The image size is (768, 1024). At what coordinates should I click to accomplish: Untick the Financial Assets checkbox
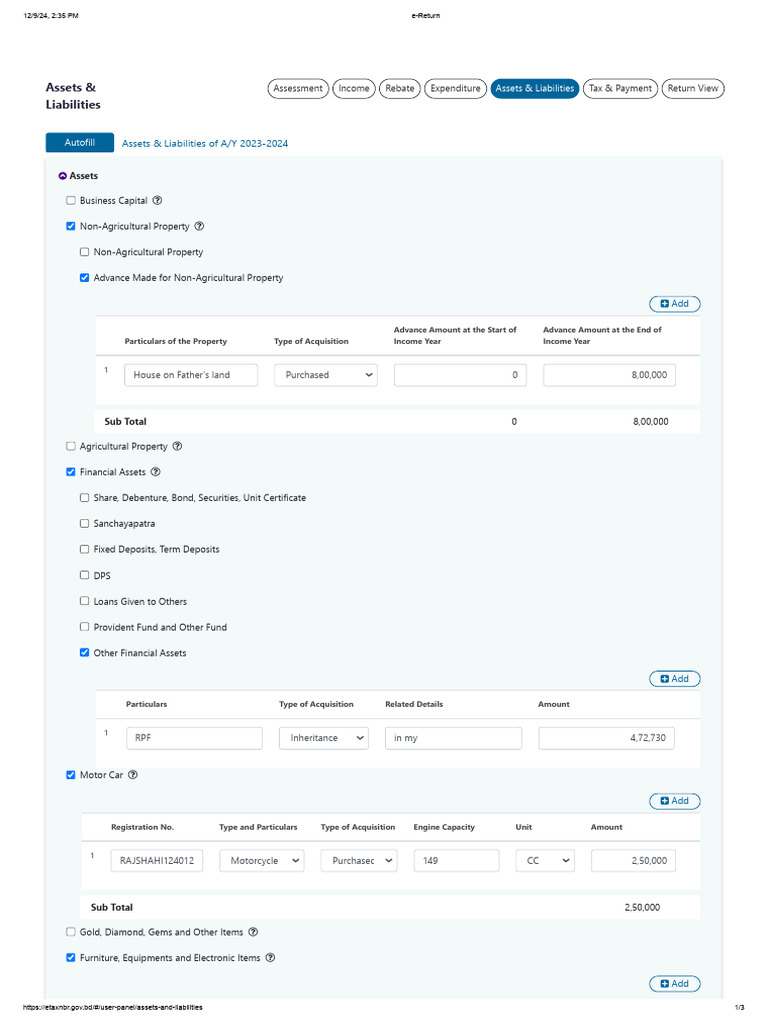(71, 472)
